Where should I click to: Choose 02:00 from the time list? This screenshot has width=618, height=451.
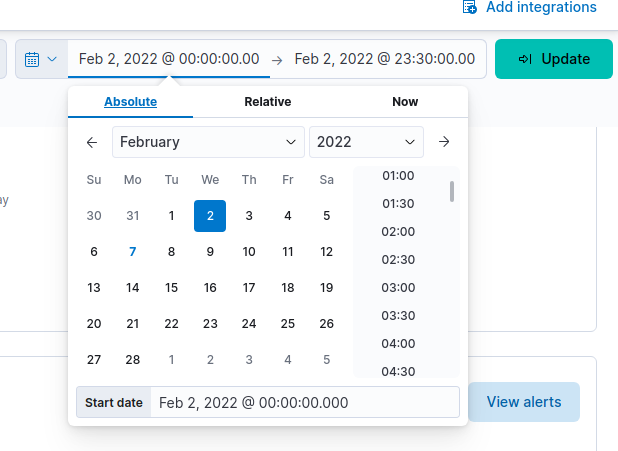pos(398,231)
